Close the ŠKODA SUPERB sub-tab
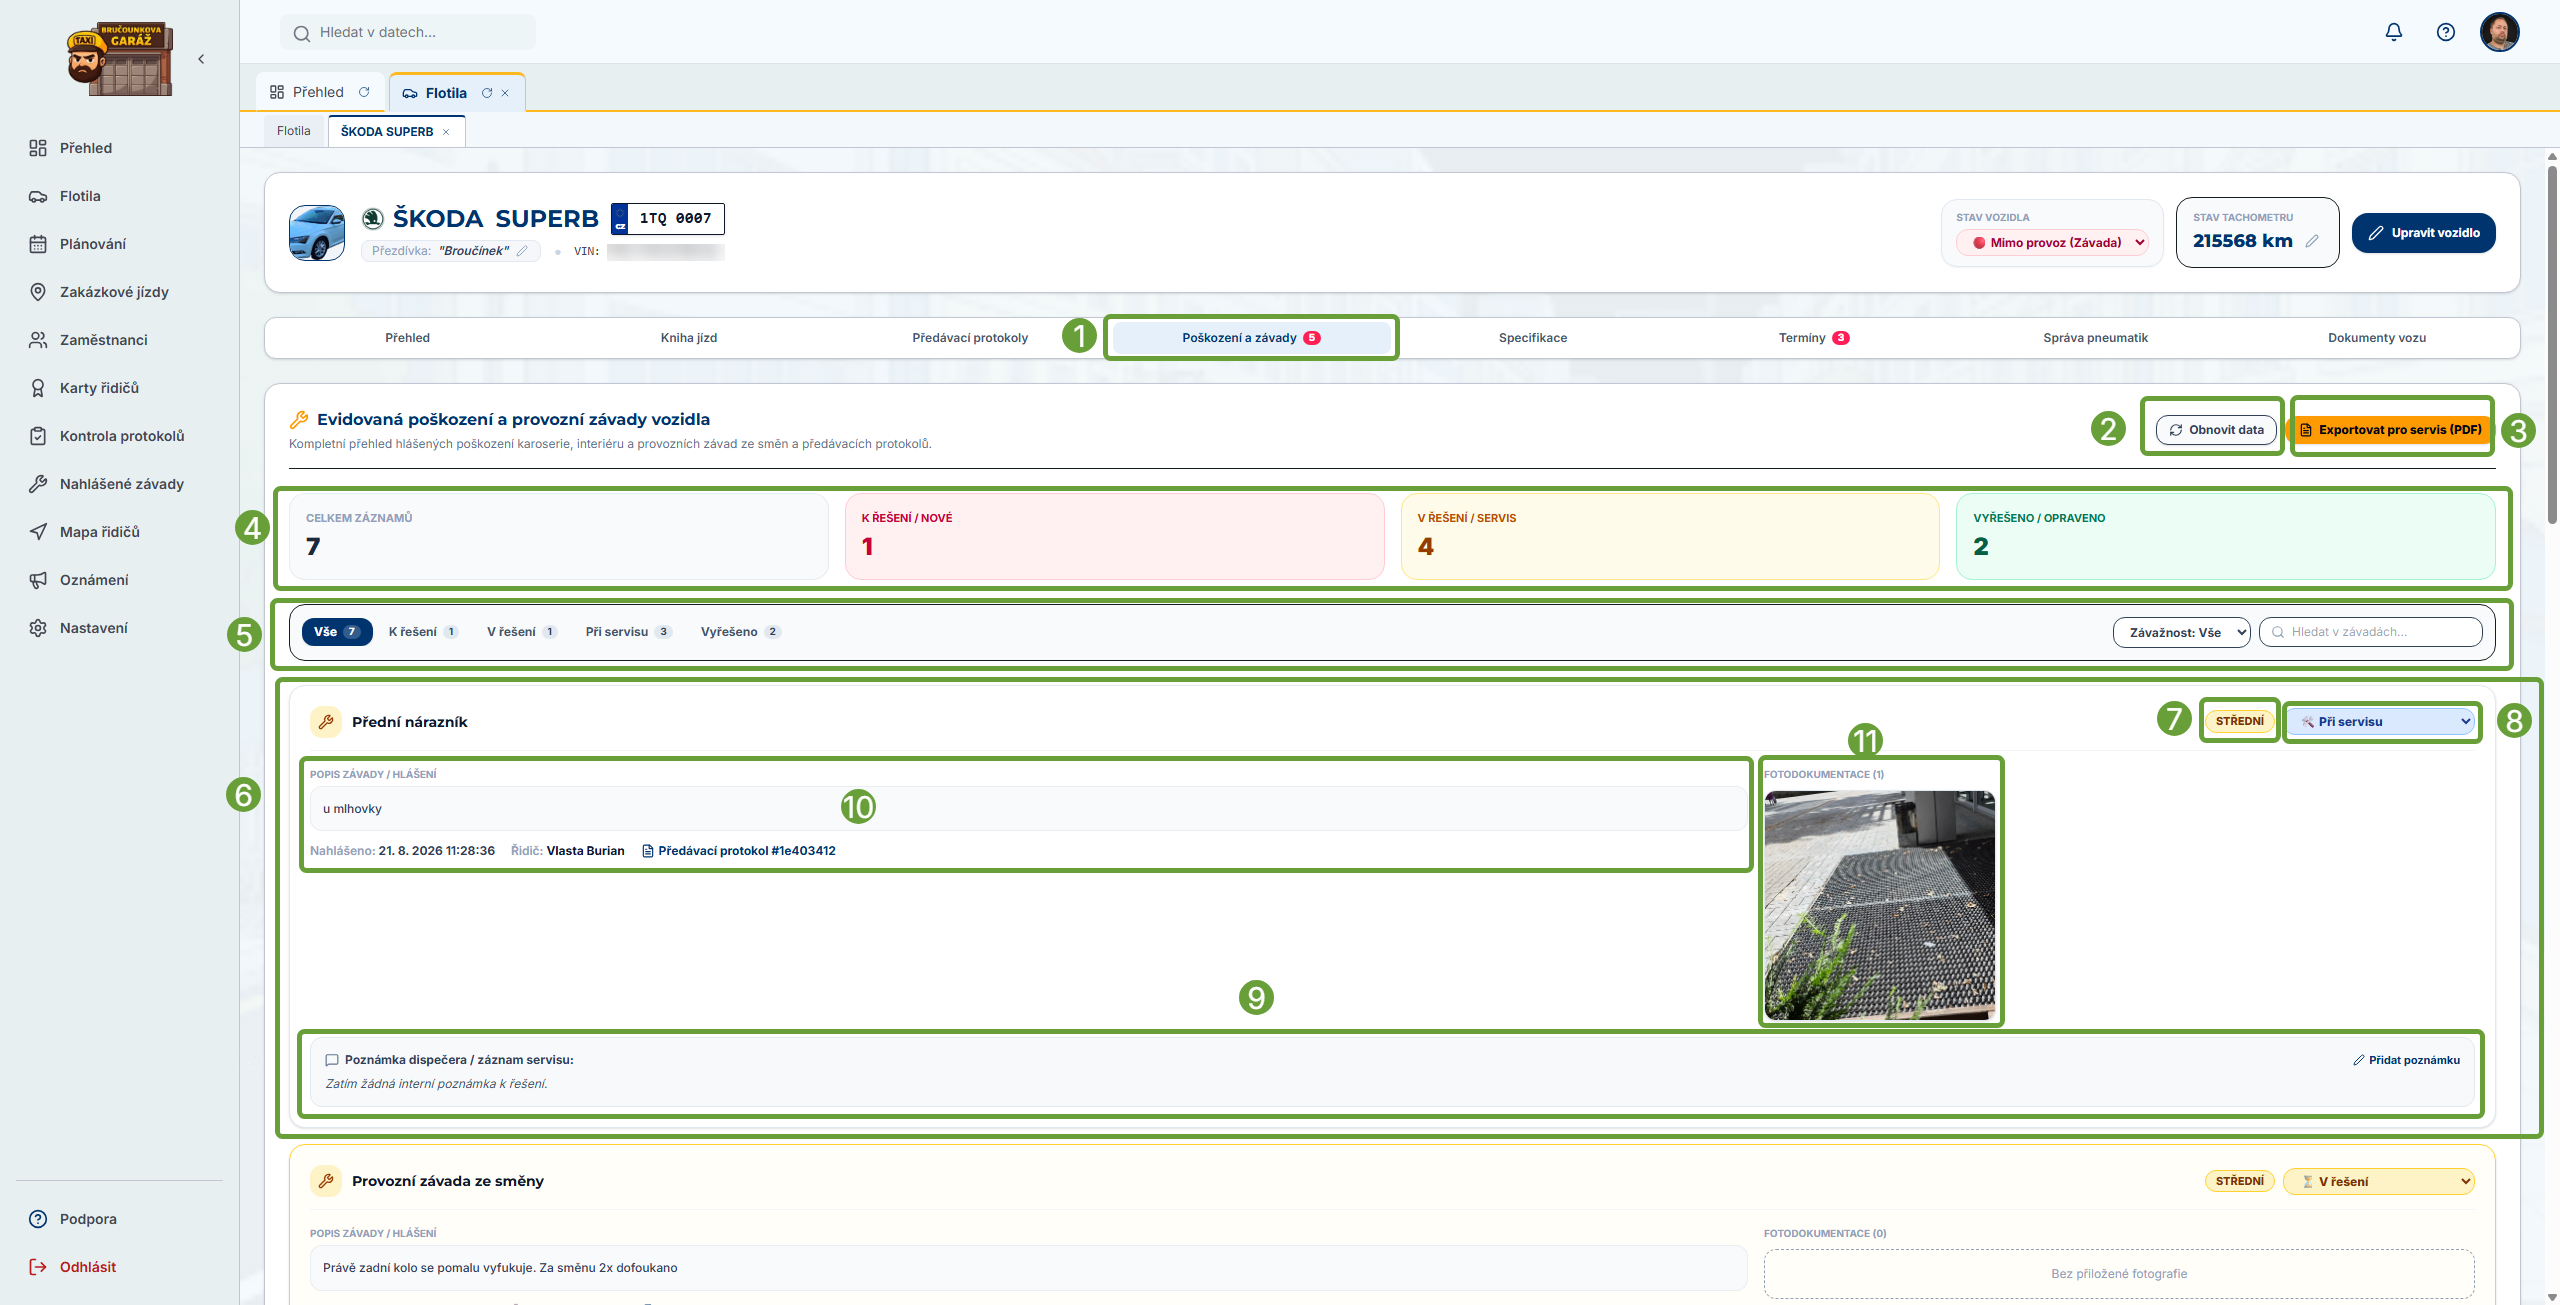Screen dimensions: 2560x1305 pos(446,132)
